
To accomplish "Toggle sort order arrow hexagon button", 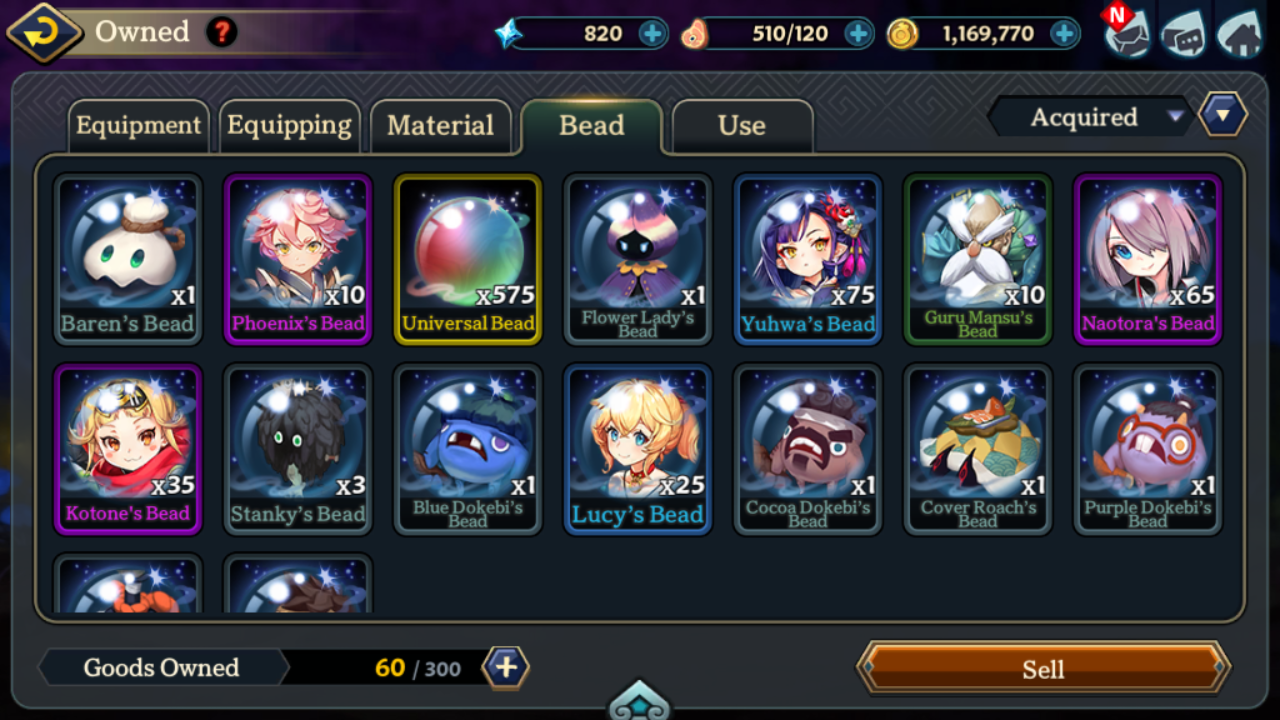I will (x=1222, y=115).
